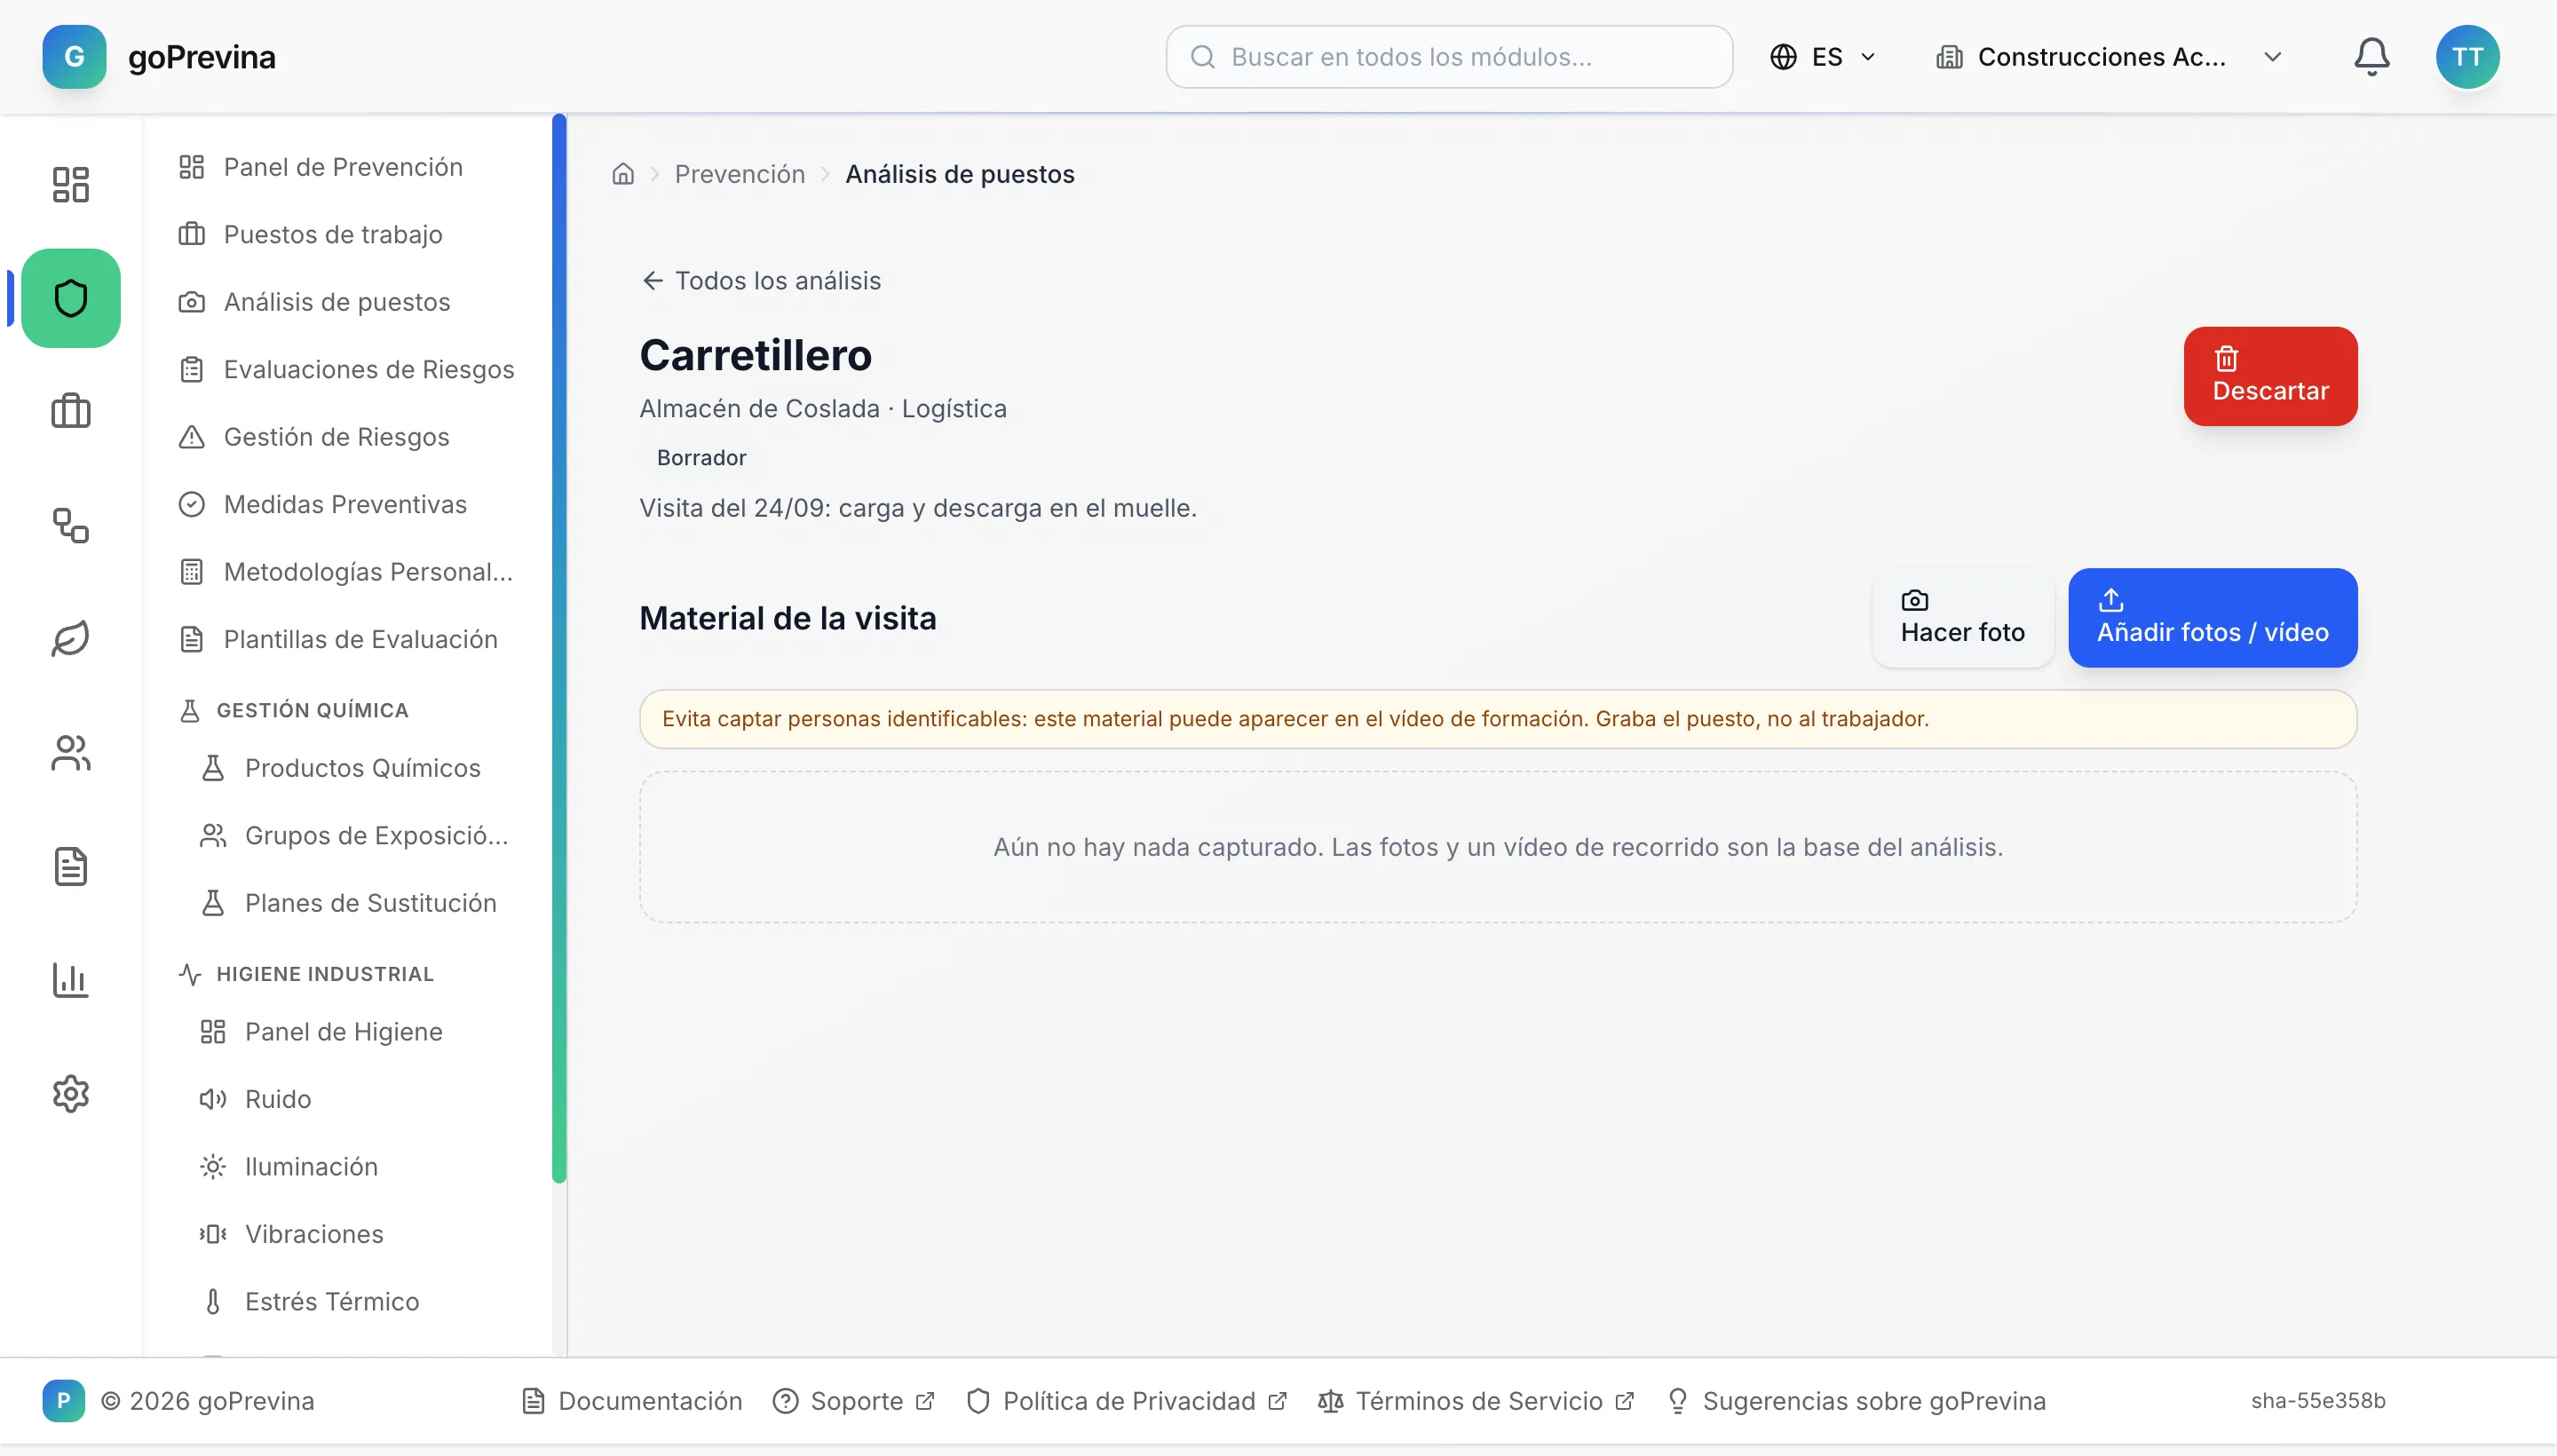
Task: Open the workflow nodes icon in left rail
Action: pyautogui.click(x=71, y=525)
